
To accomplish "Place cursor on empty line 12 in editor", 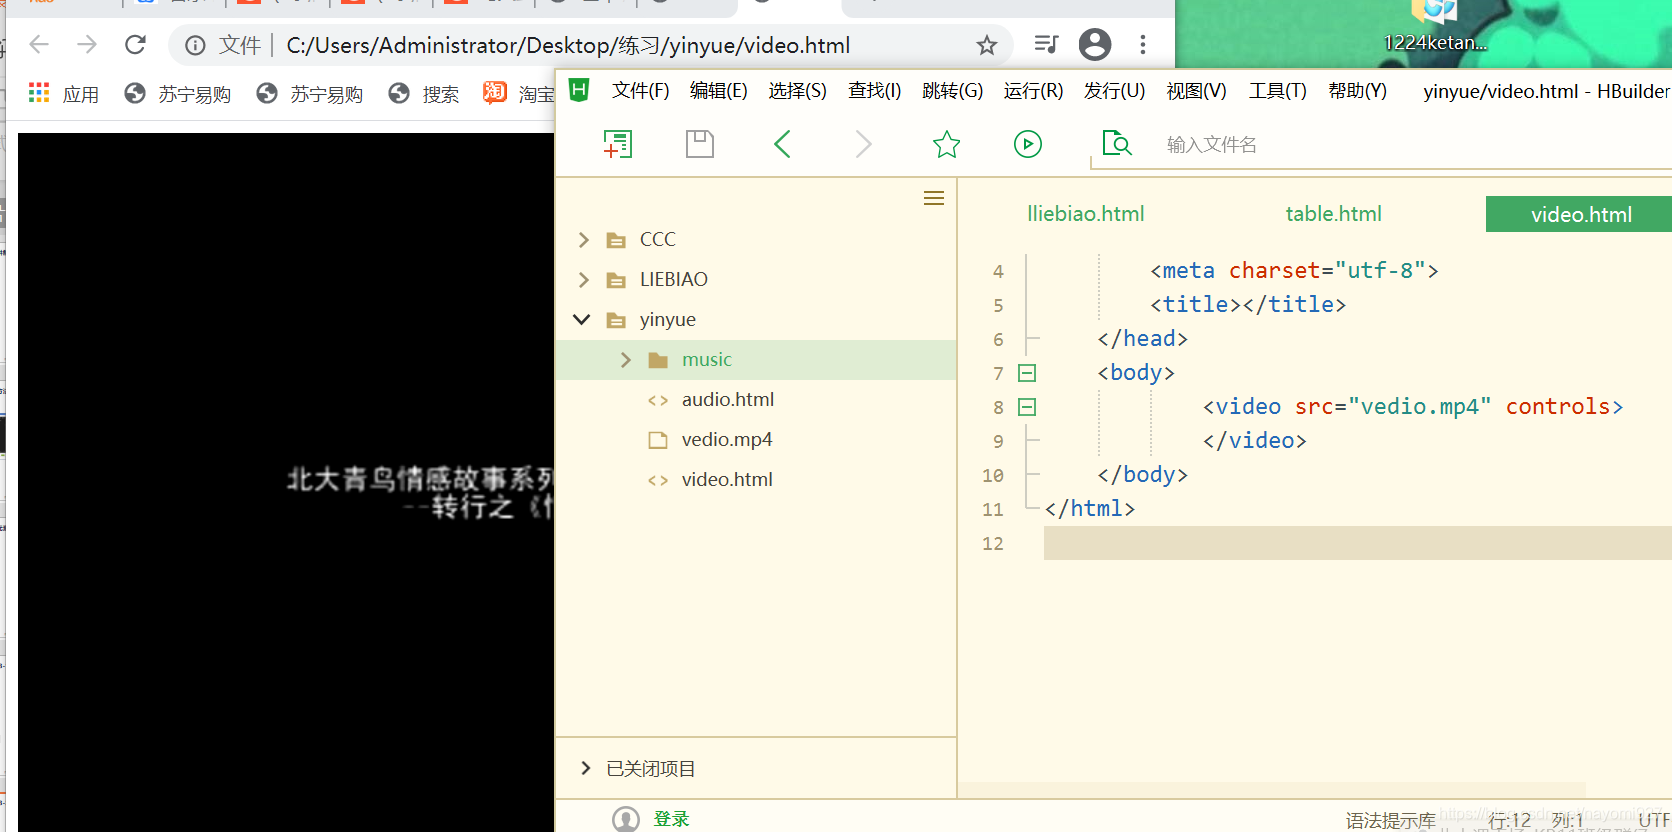I will coord(1357,543).
